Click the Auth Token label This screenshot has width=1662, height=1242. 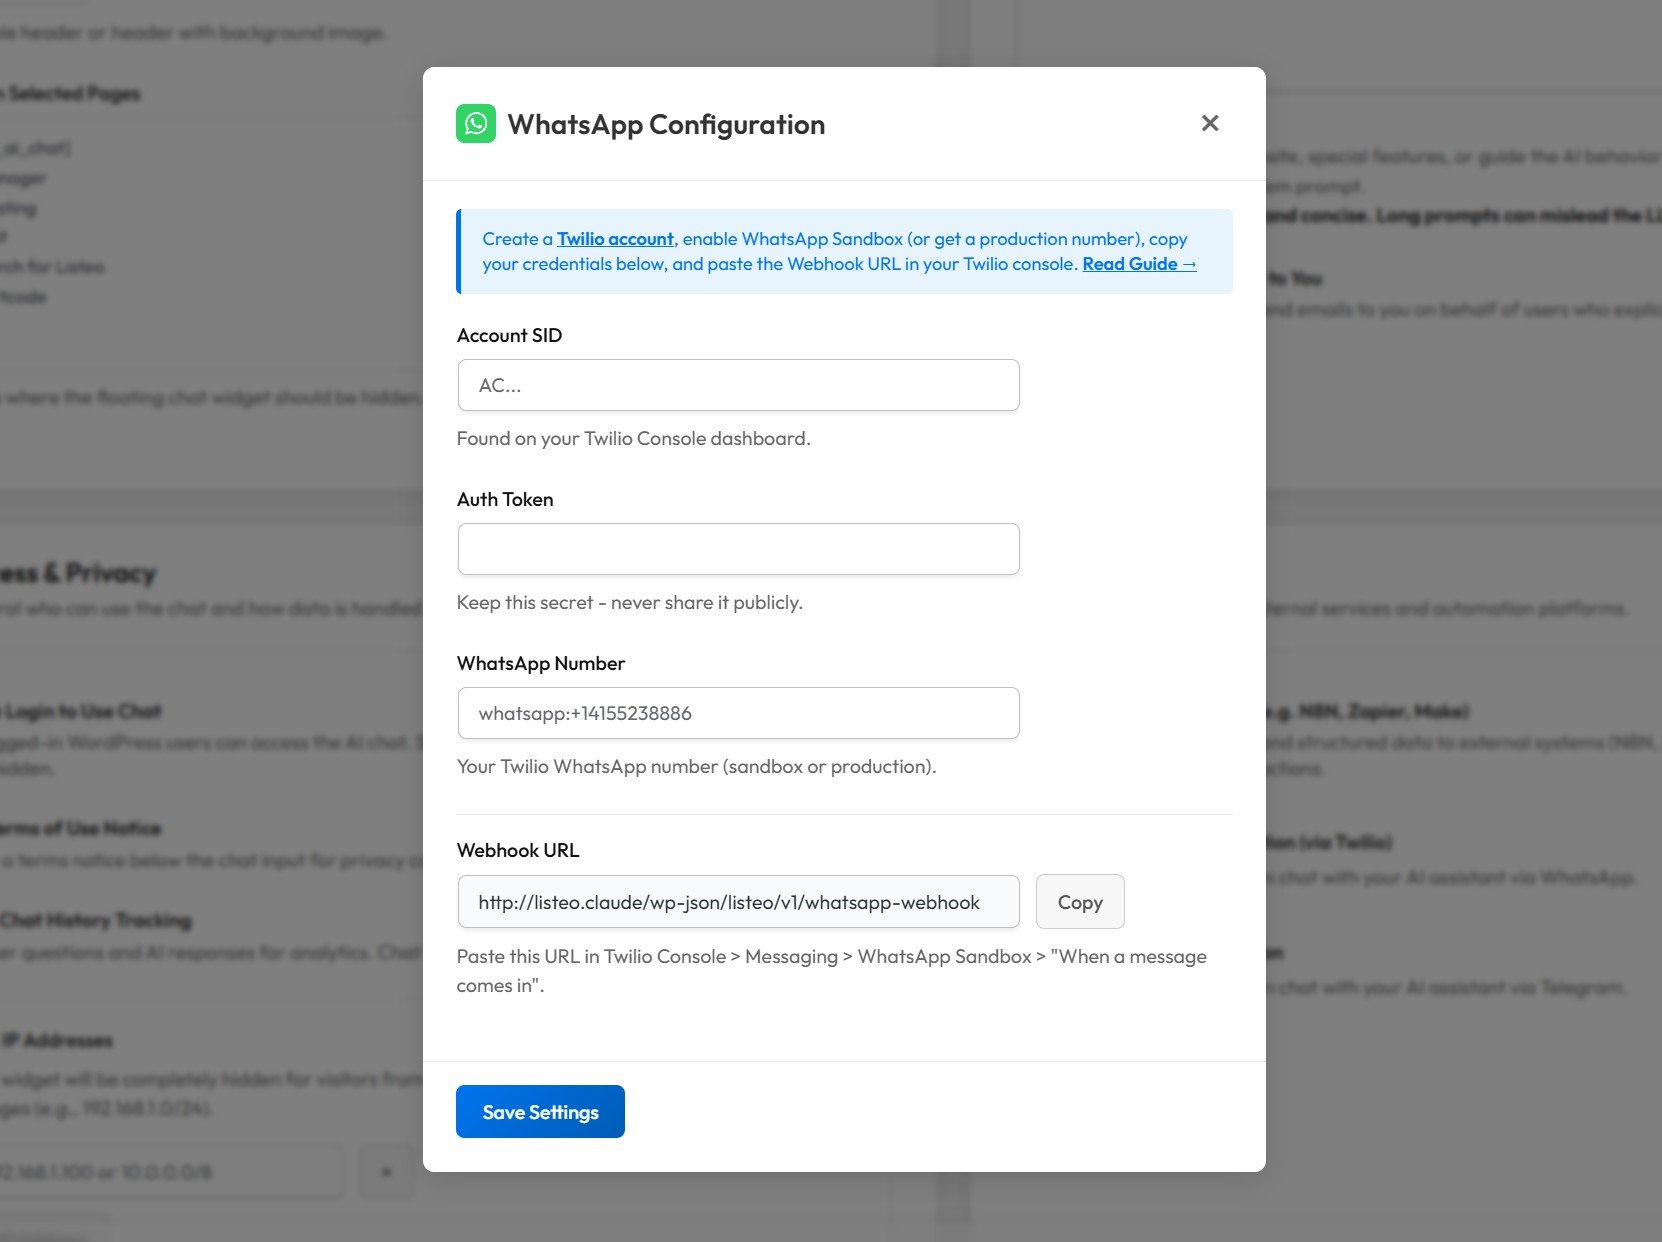[x=505, y=500]
